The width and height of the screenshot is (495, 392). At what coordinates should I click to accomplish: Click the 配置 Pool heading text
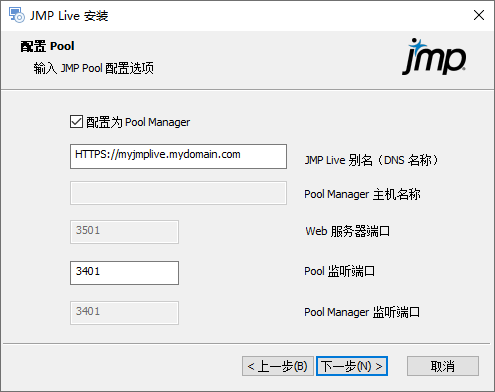point(47,46)
